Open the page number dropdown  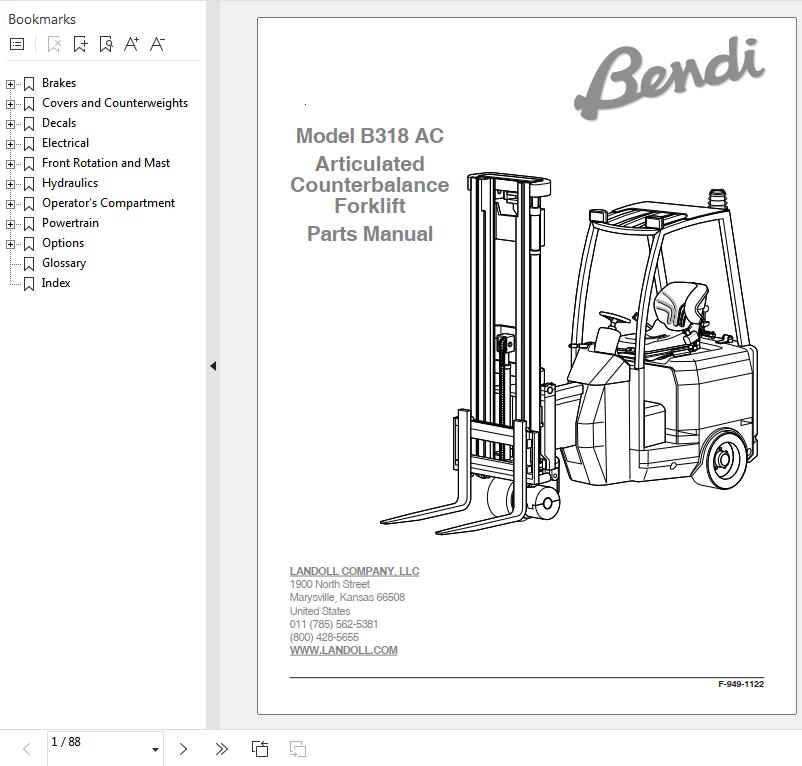click(x=155, y=750)
